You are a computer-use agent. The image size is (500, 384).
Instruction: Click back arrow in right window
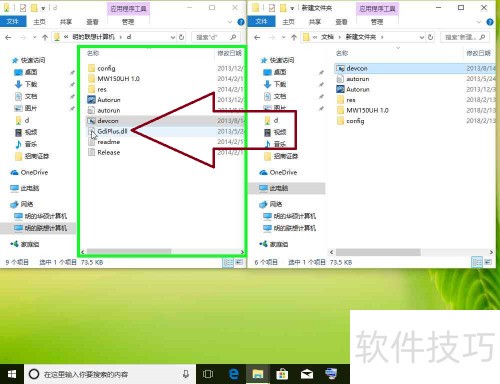pyautogui.click(x=257, y=37)
